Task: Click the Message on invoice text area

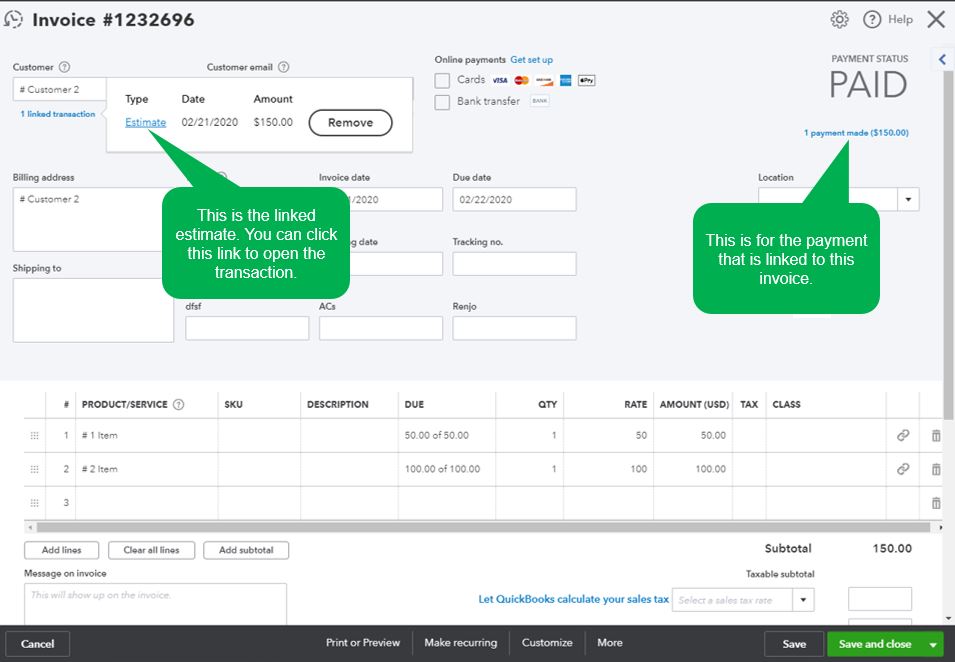Action: click(x=155, y=604)
